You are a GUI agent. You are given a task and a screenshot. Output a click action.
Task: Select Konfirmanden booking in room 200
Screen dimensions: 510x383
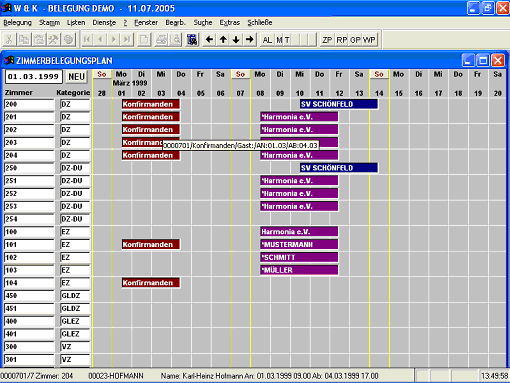151,104
